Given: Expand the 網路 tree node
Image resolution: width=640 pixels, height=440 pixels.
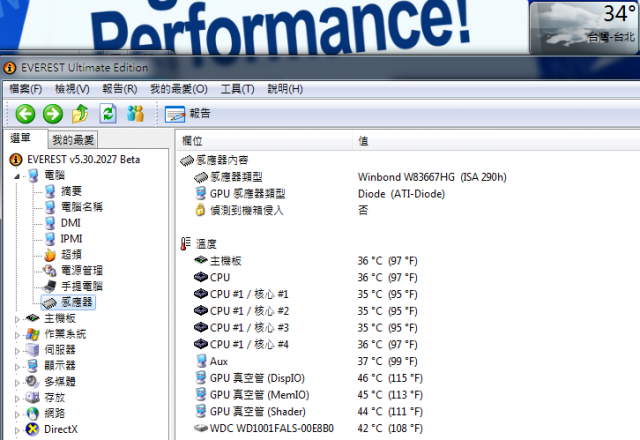Looking at the screenshot, I should 17,415.
